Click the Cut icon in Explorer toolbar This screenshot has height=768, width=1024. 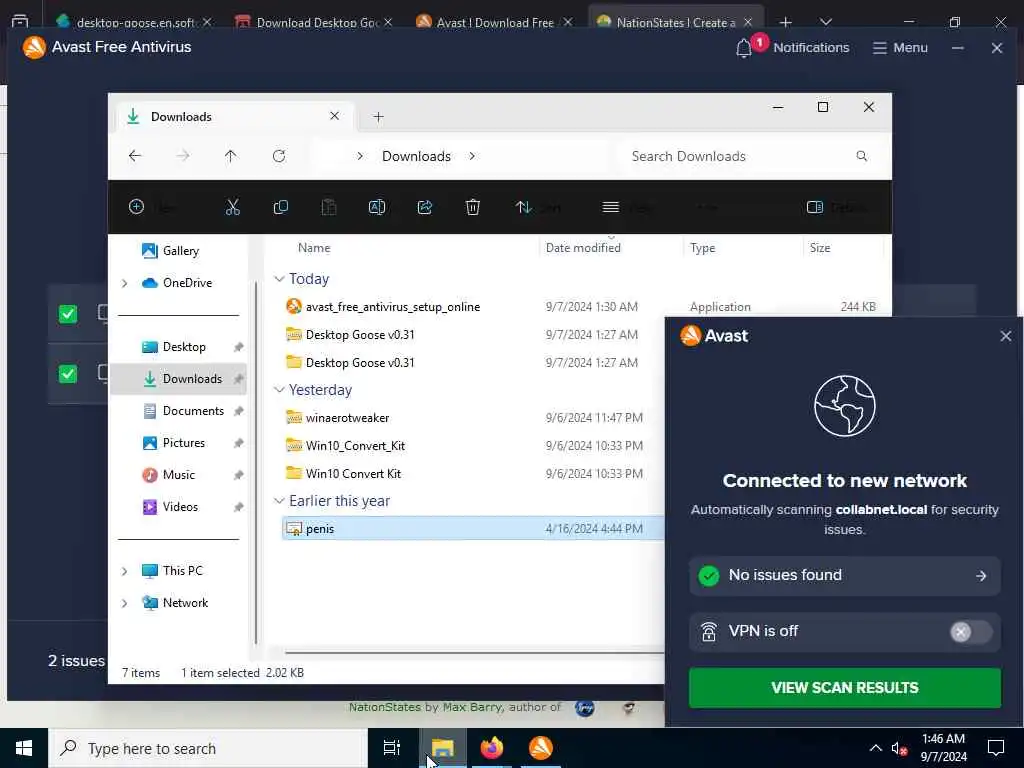(x=232, y=208)
